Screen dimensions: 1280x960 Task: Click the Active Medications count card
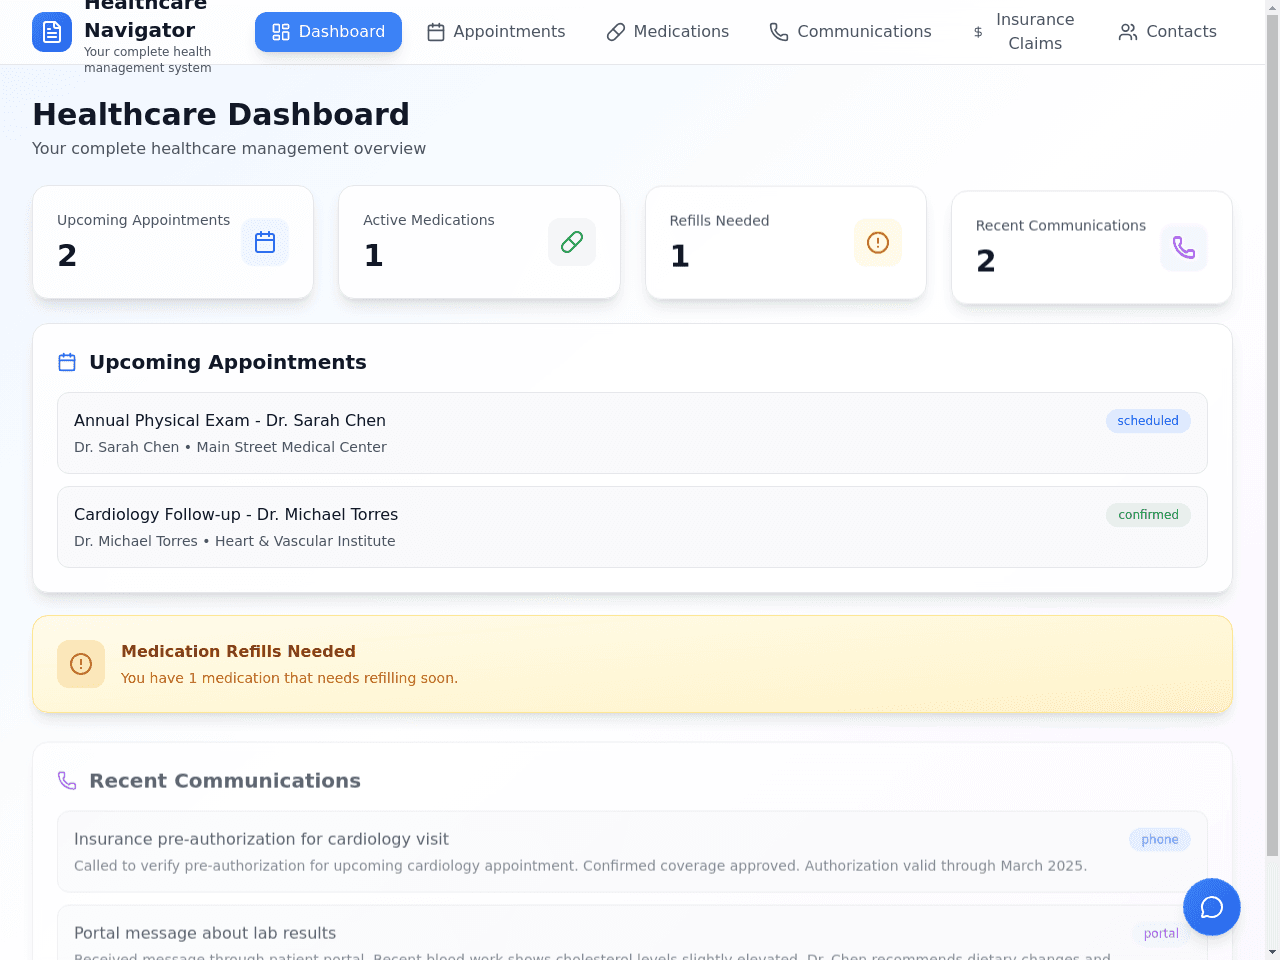coord(479,242)
